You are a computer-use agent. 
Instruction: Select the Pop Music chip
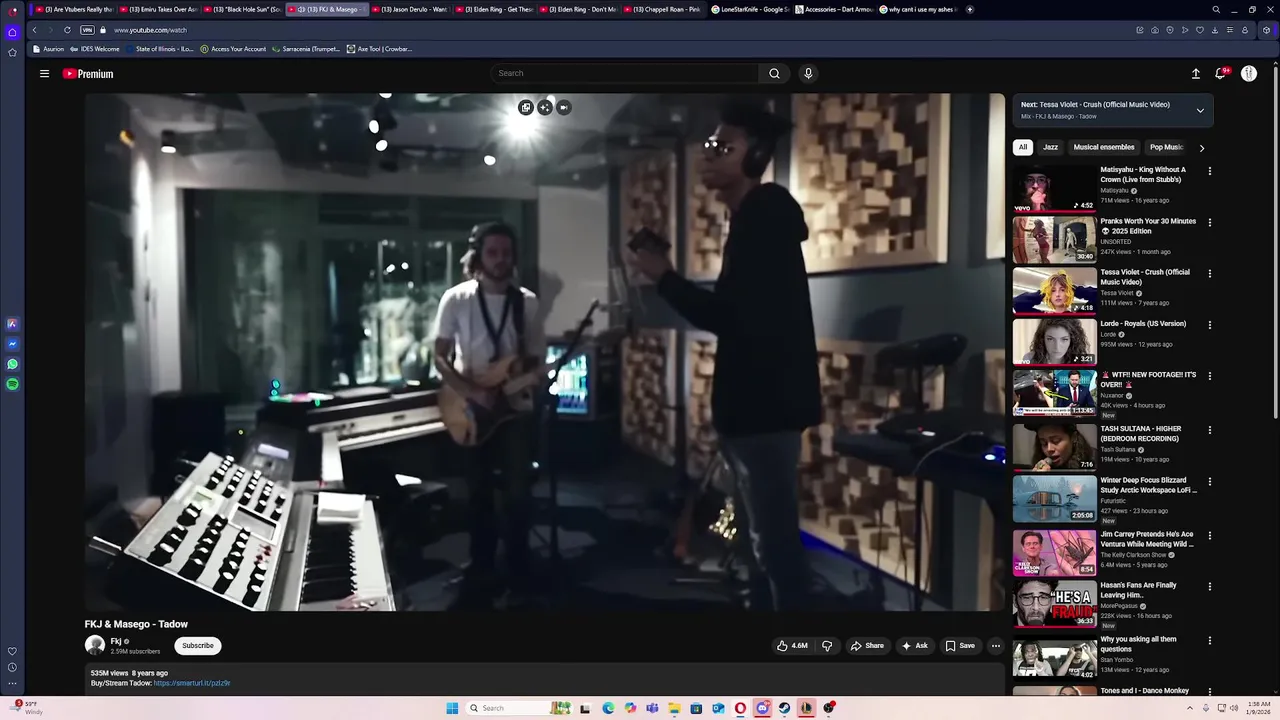(1166, 147)
